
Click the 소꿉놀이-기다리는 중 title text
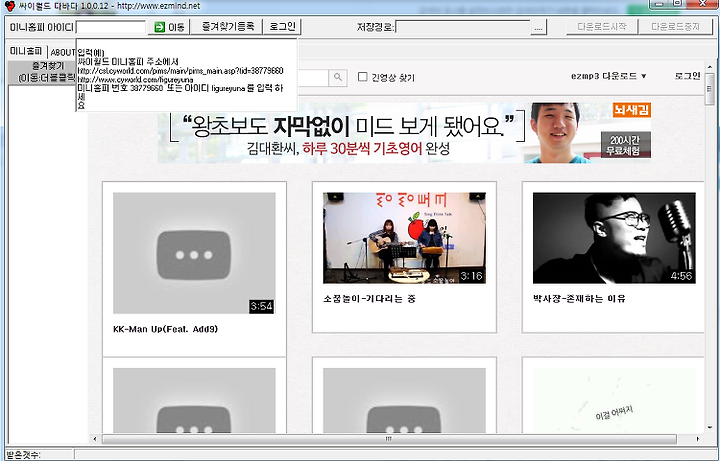click(369, 299)
